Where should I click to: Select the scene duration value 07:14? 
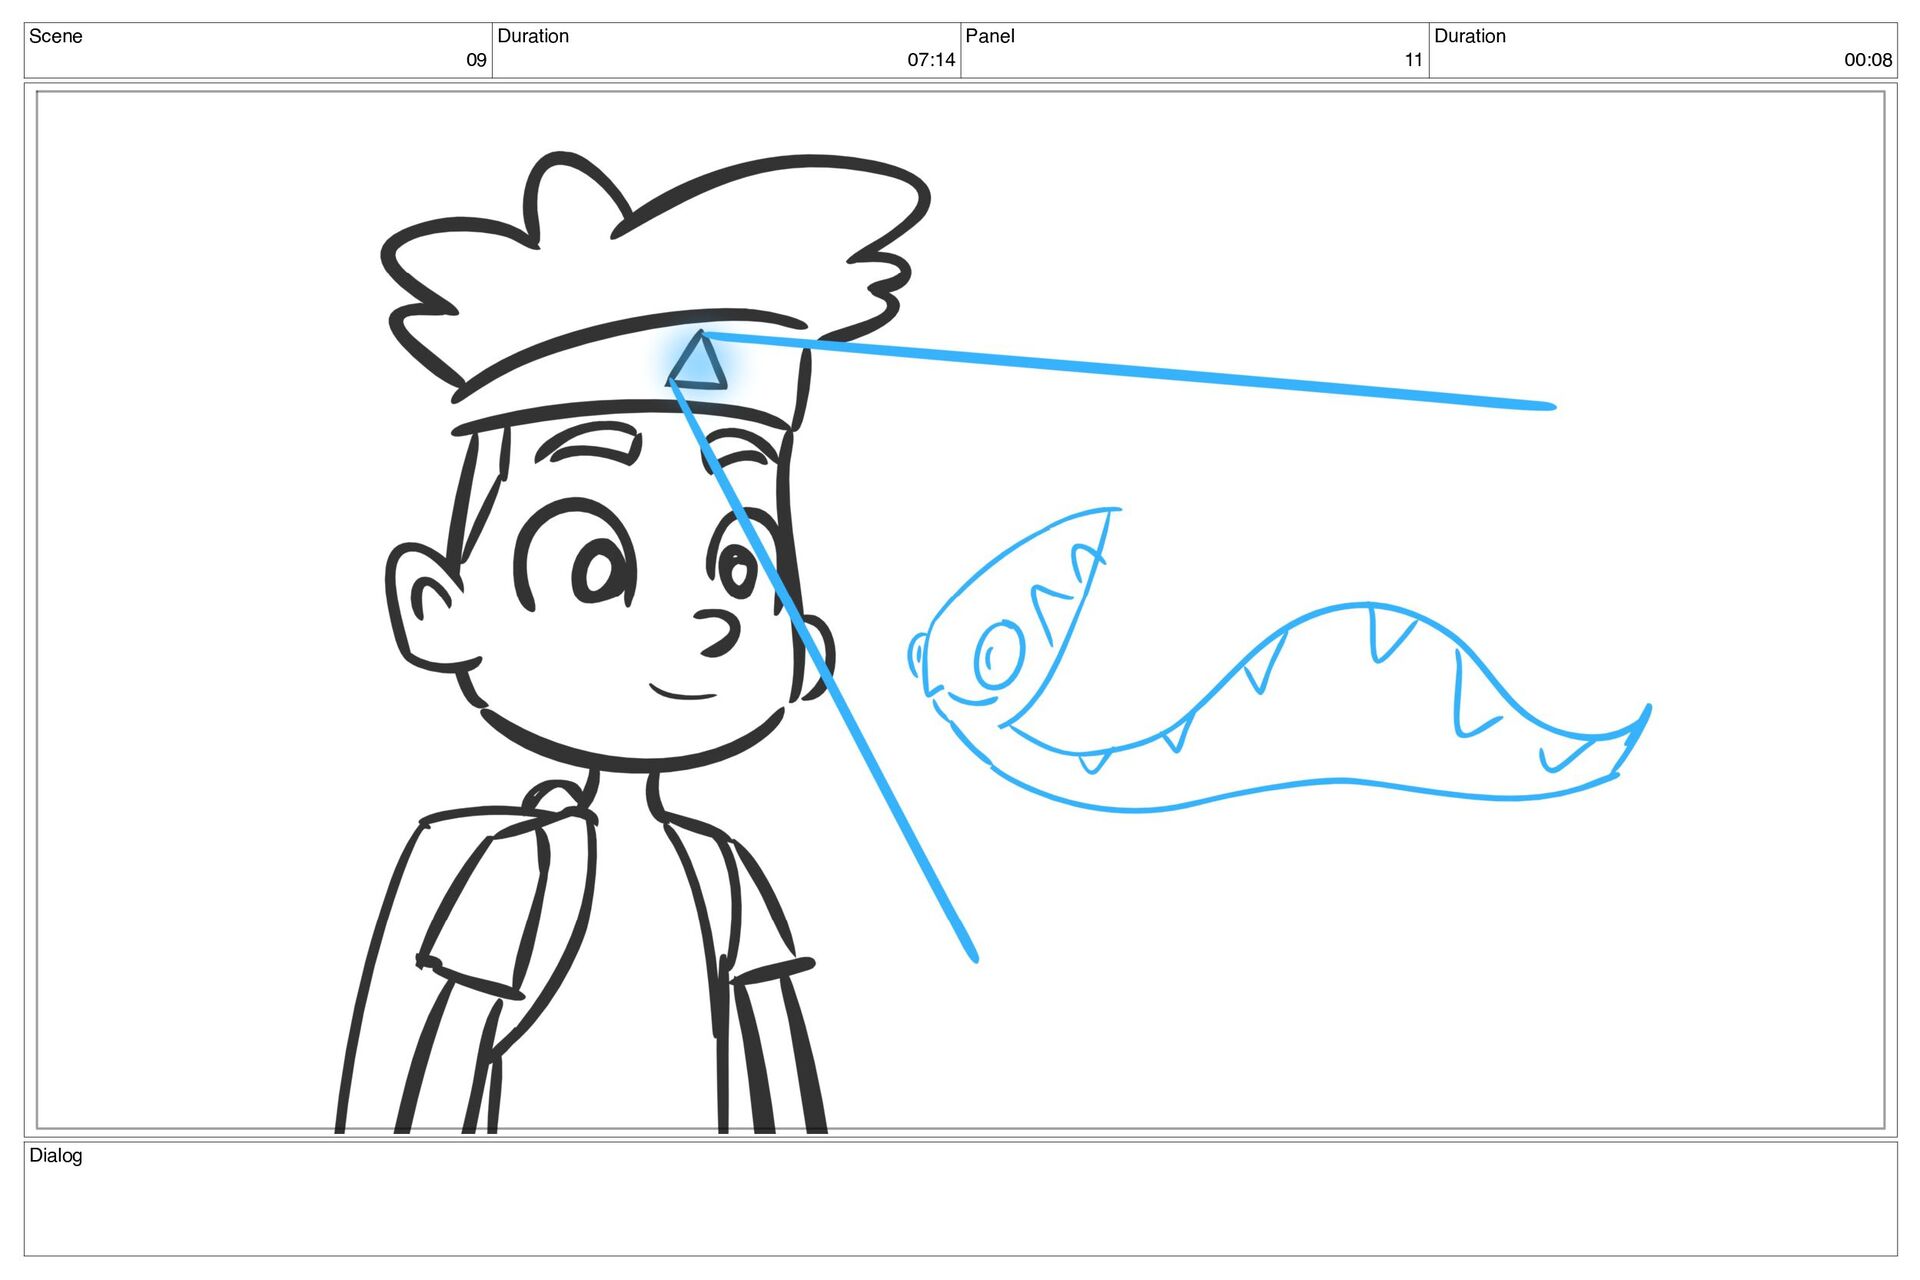tap(931, 60)
